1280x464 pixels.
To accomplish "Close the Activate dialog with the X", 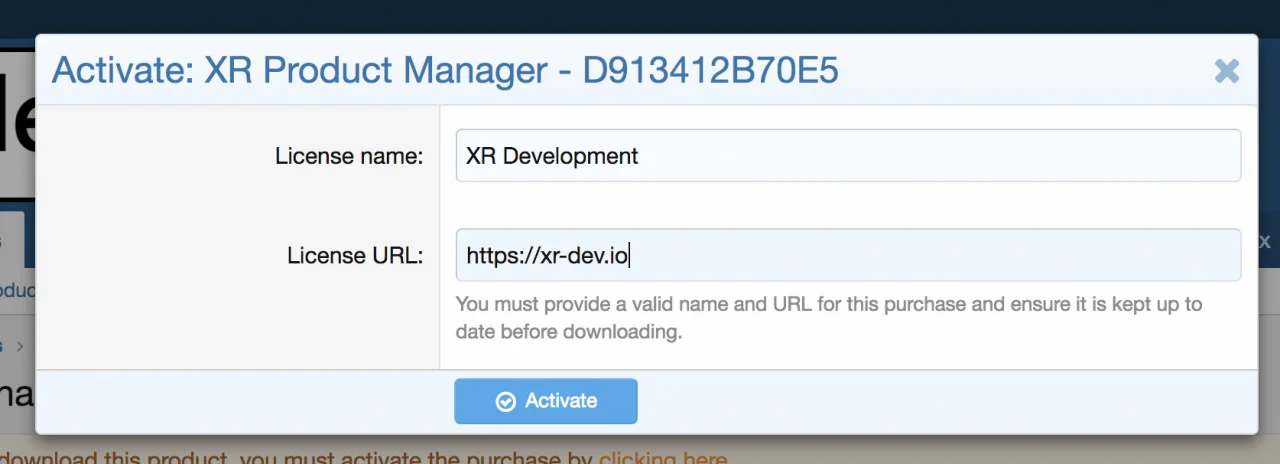I will [1226, 71].
